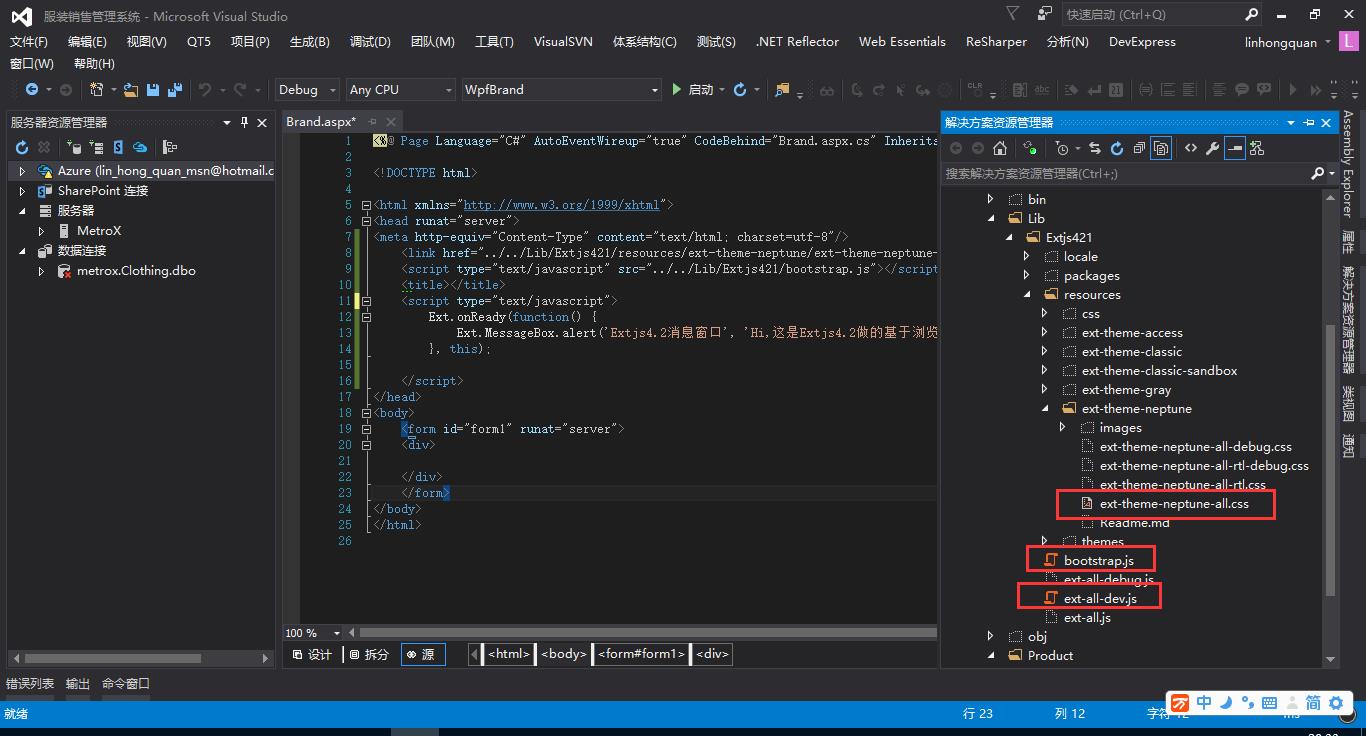
Task: Open the DevExpress menu
Action: tap(1142, 41)
